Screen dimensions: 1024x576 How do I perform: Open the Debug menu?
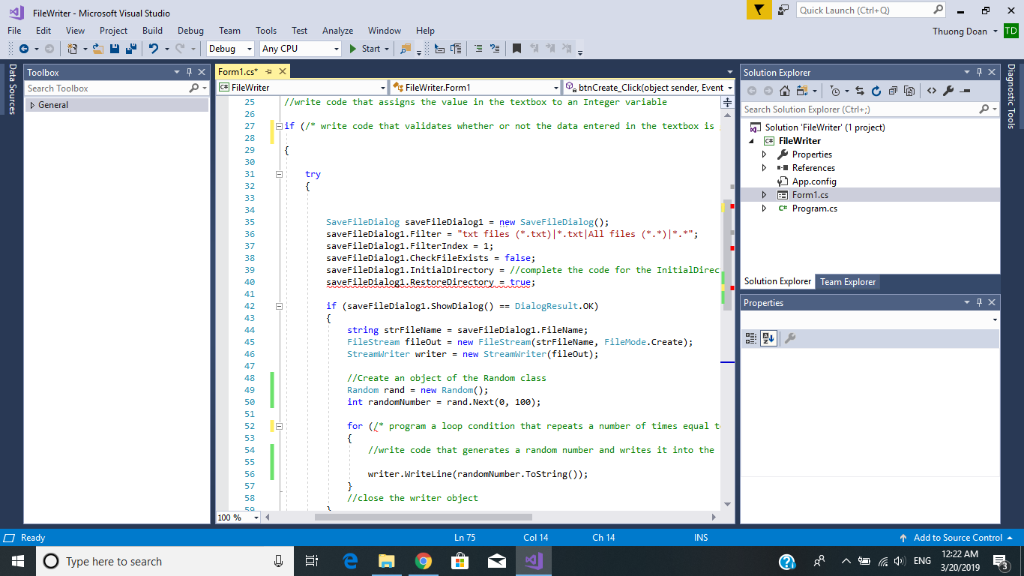190,31
